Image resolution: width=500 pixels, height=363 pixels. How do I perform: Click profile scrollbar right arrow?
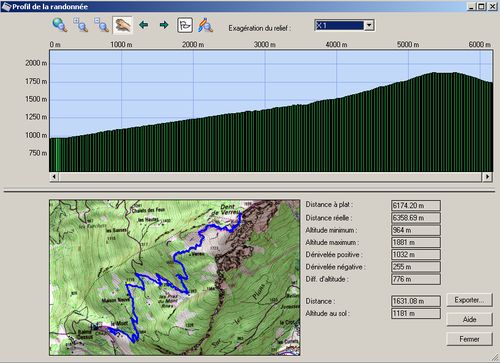coord(487,177)
